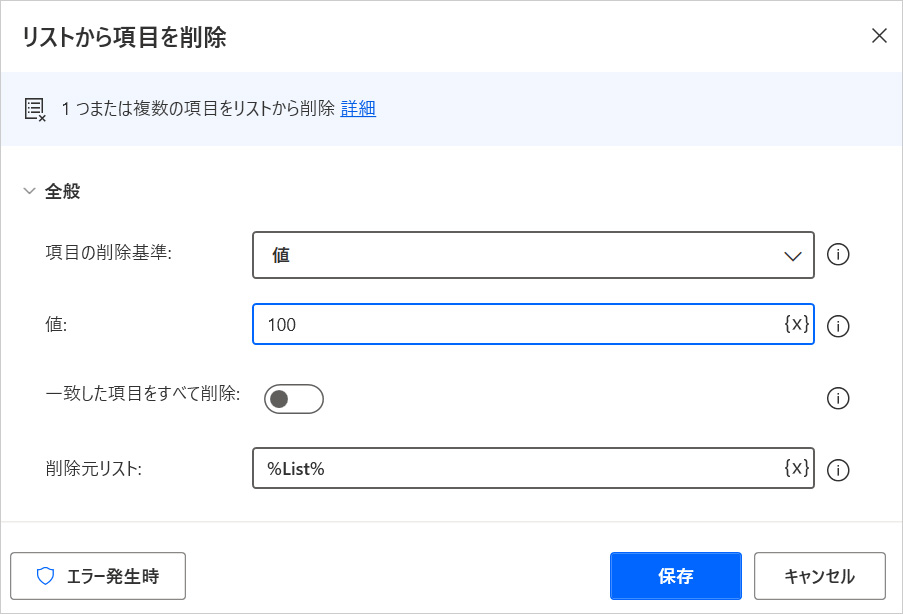
Task: Enable 一致した項目をすべて削除 toggle
Action: 293,399
